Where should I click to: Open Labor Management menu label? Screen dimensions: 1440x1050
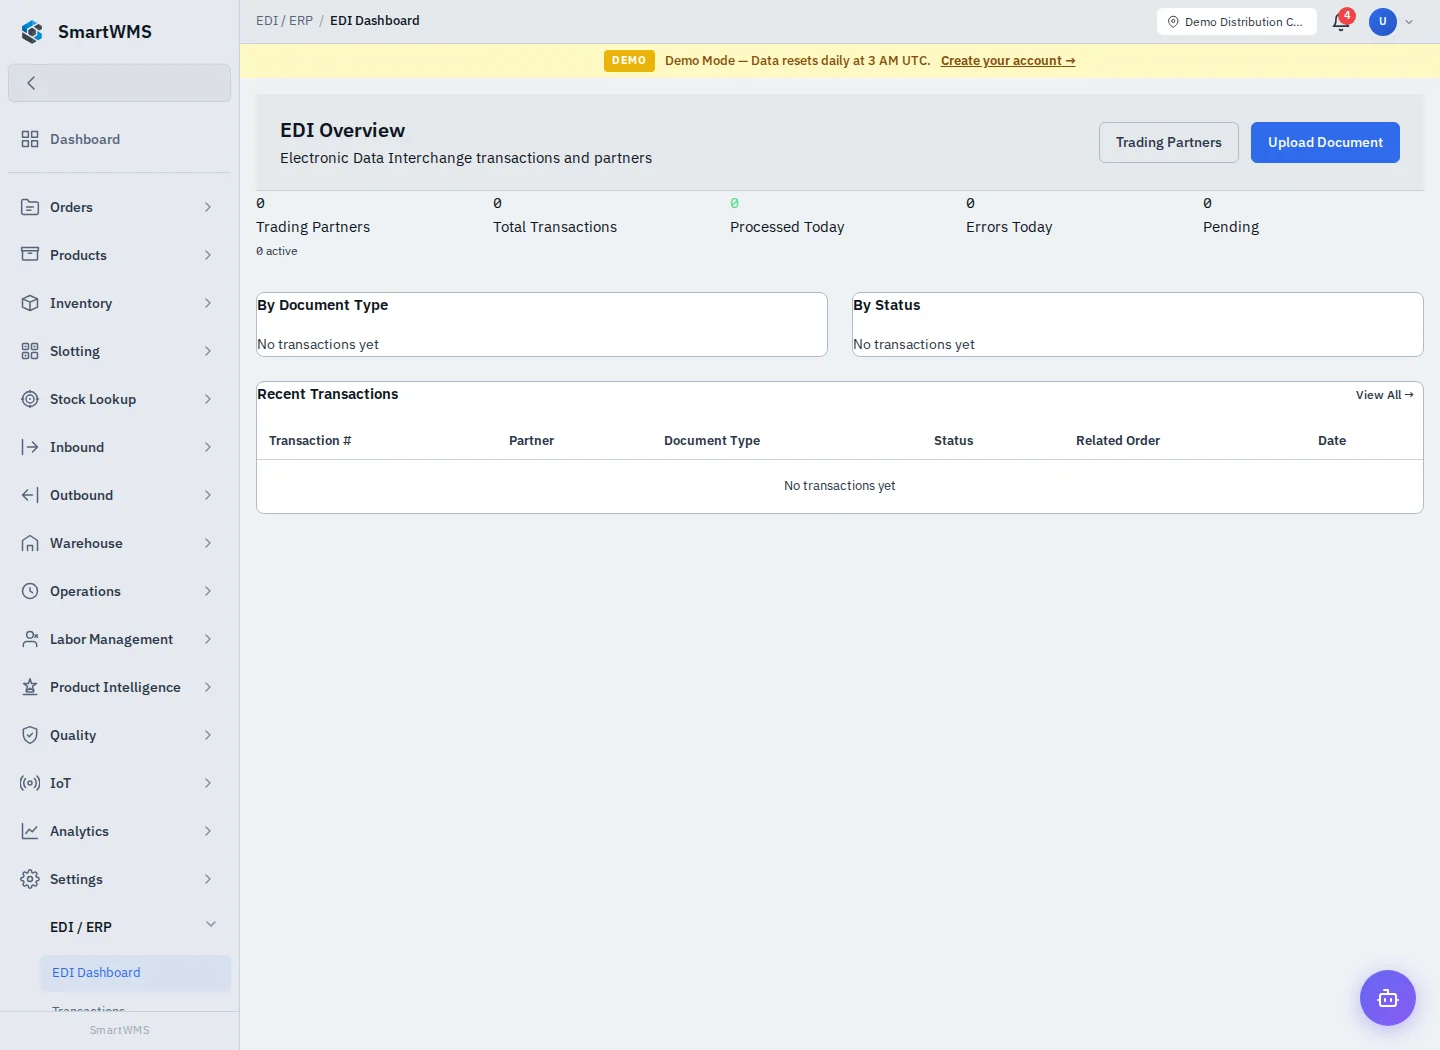(111, 639)
